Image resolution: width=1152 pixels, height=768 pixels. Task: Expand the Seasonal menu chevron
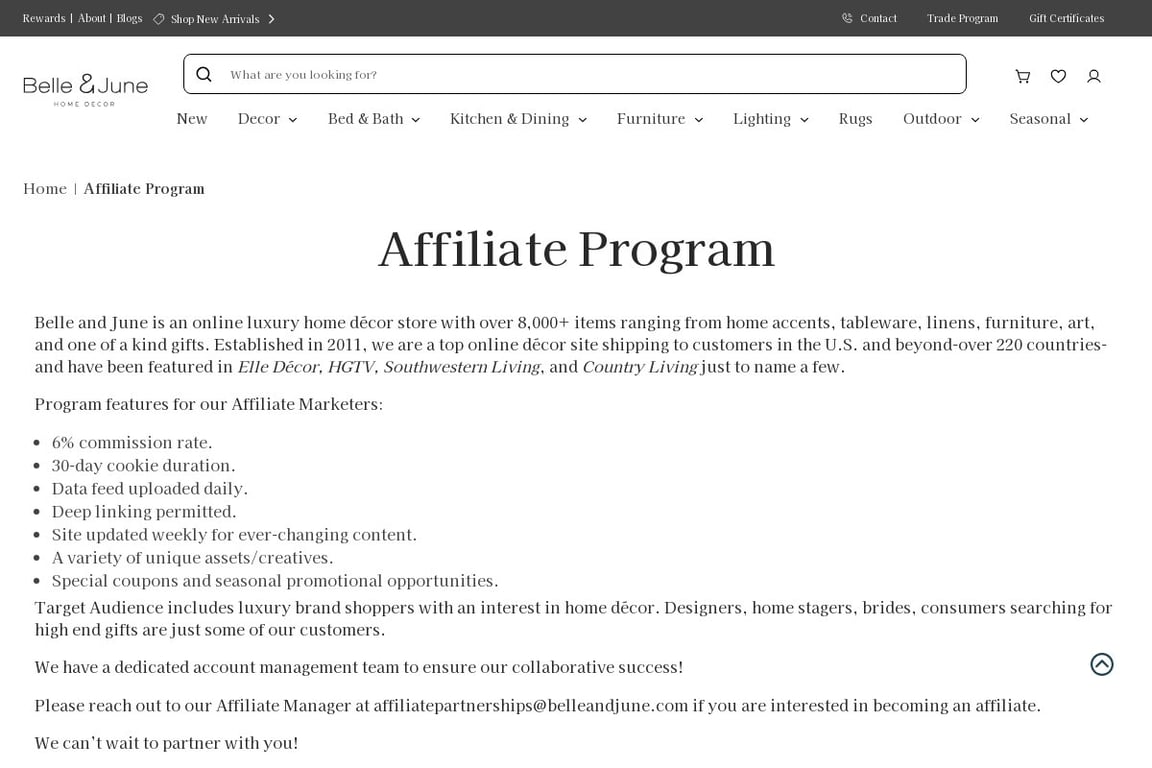pos(1083,120)
